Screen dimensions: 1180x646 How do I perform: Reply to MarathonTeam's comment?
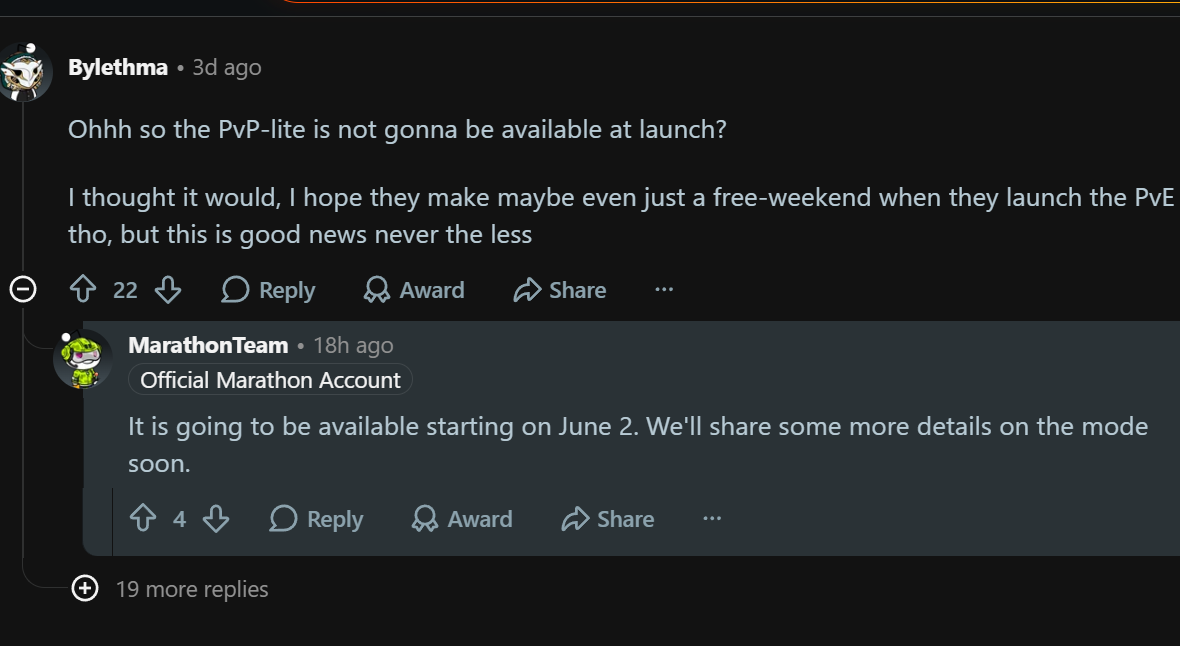(317, 519)
